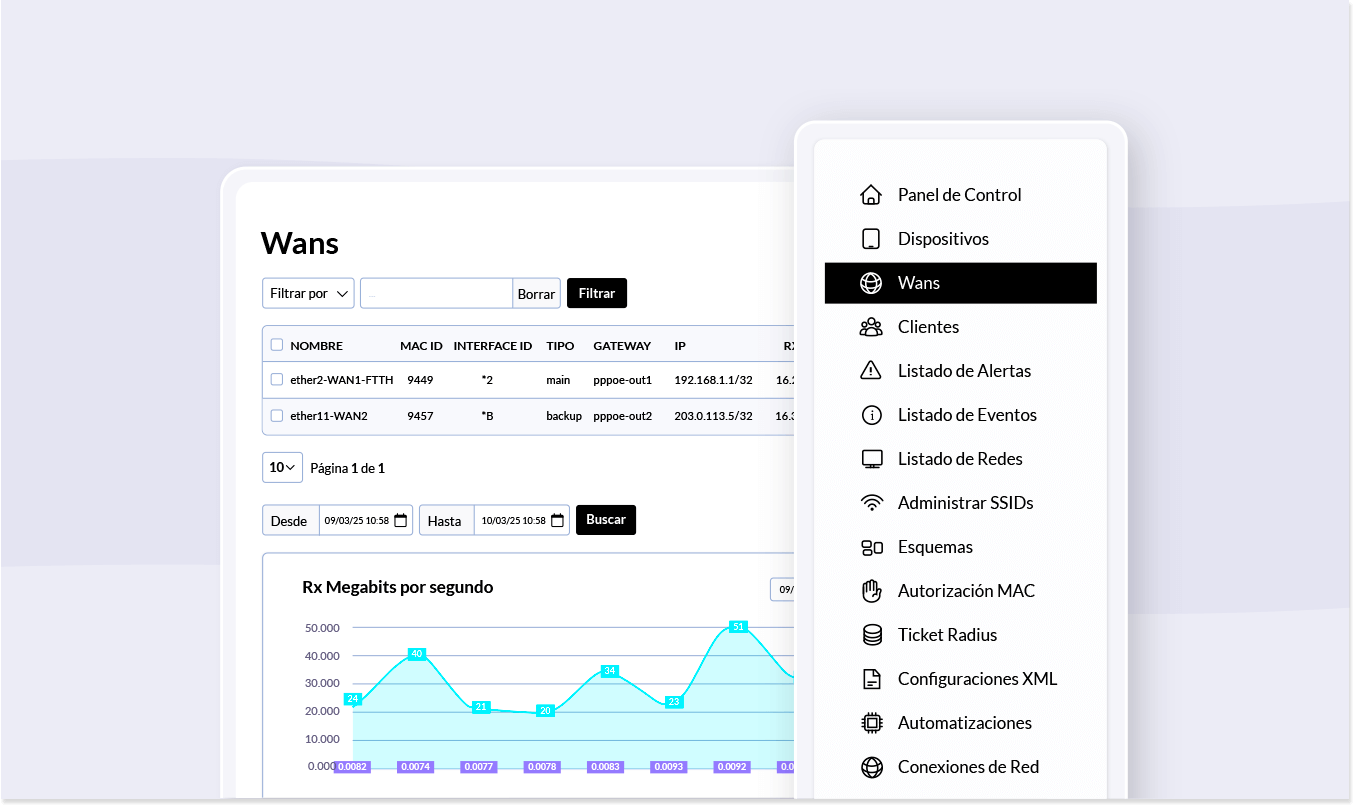Click the warning triangle icon for Listado de Alertas
This screenshot has height=806, width=1354.
pyautogui.click(x=871, y=371)
